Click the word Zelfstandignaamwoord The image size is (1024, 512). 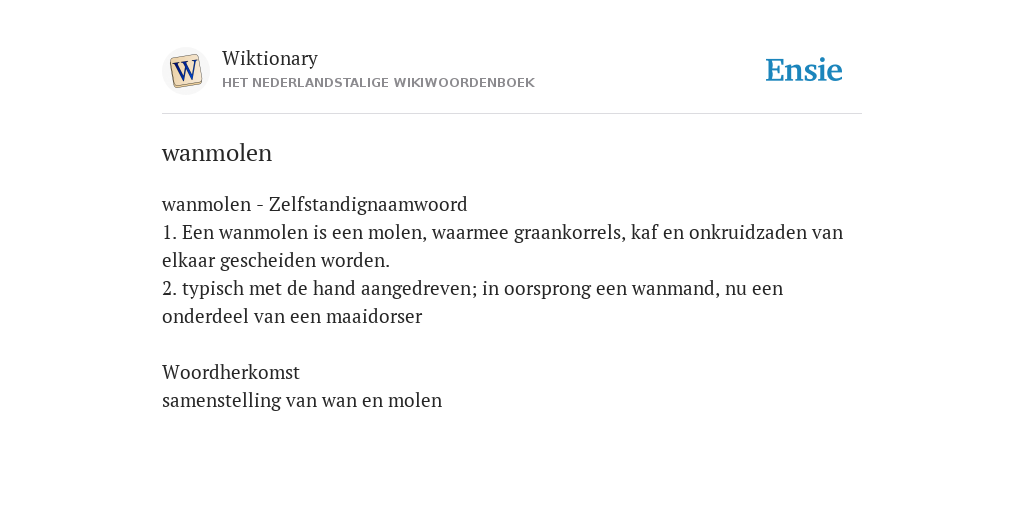click(368, 204)
